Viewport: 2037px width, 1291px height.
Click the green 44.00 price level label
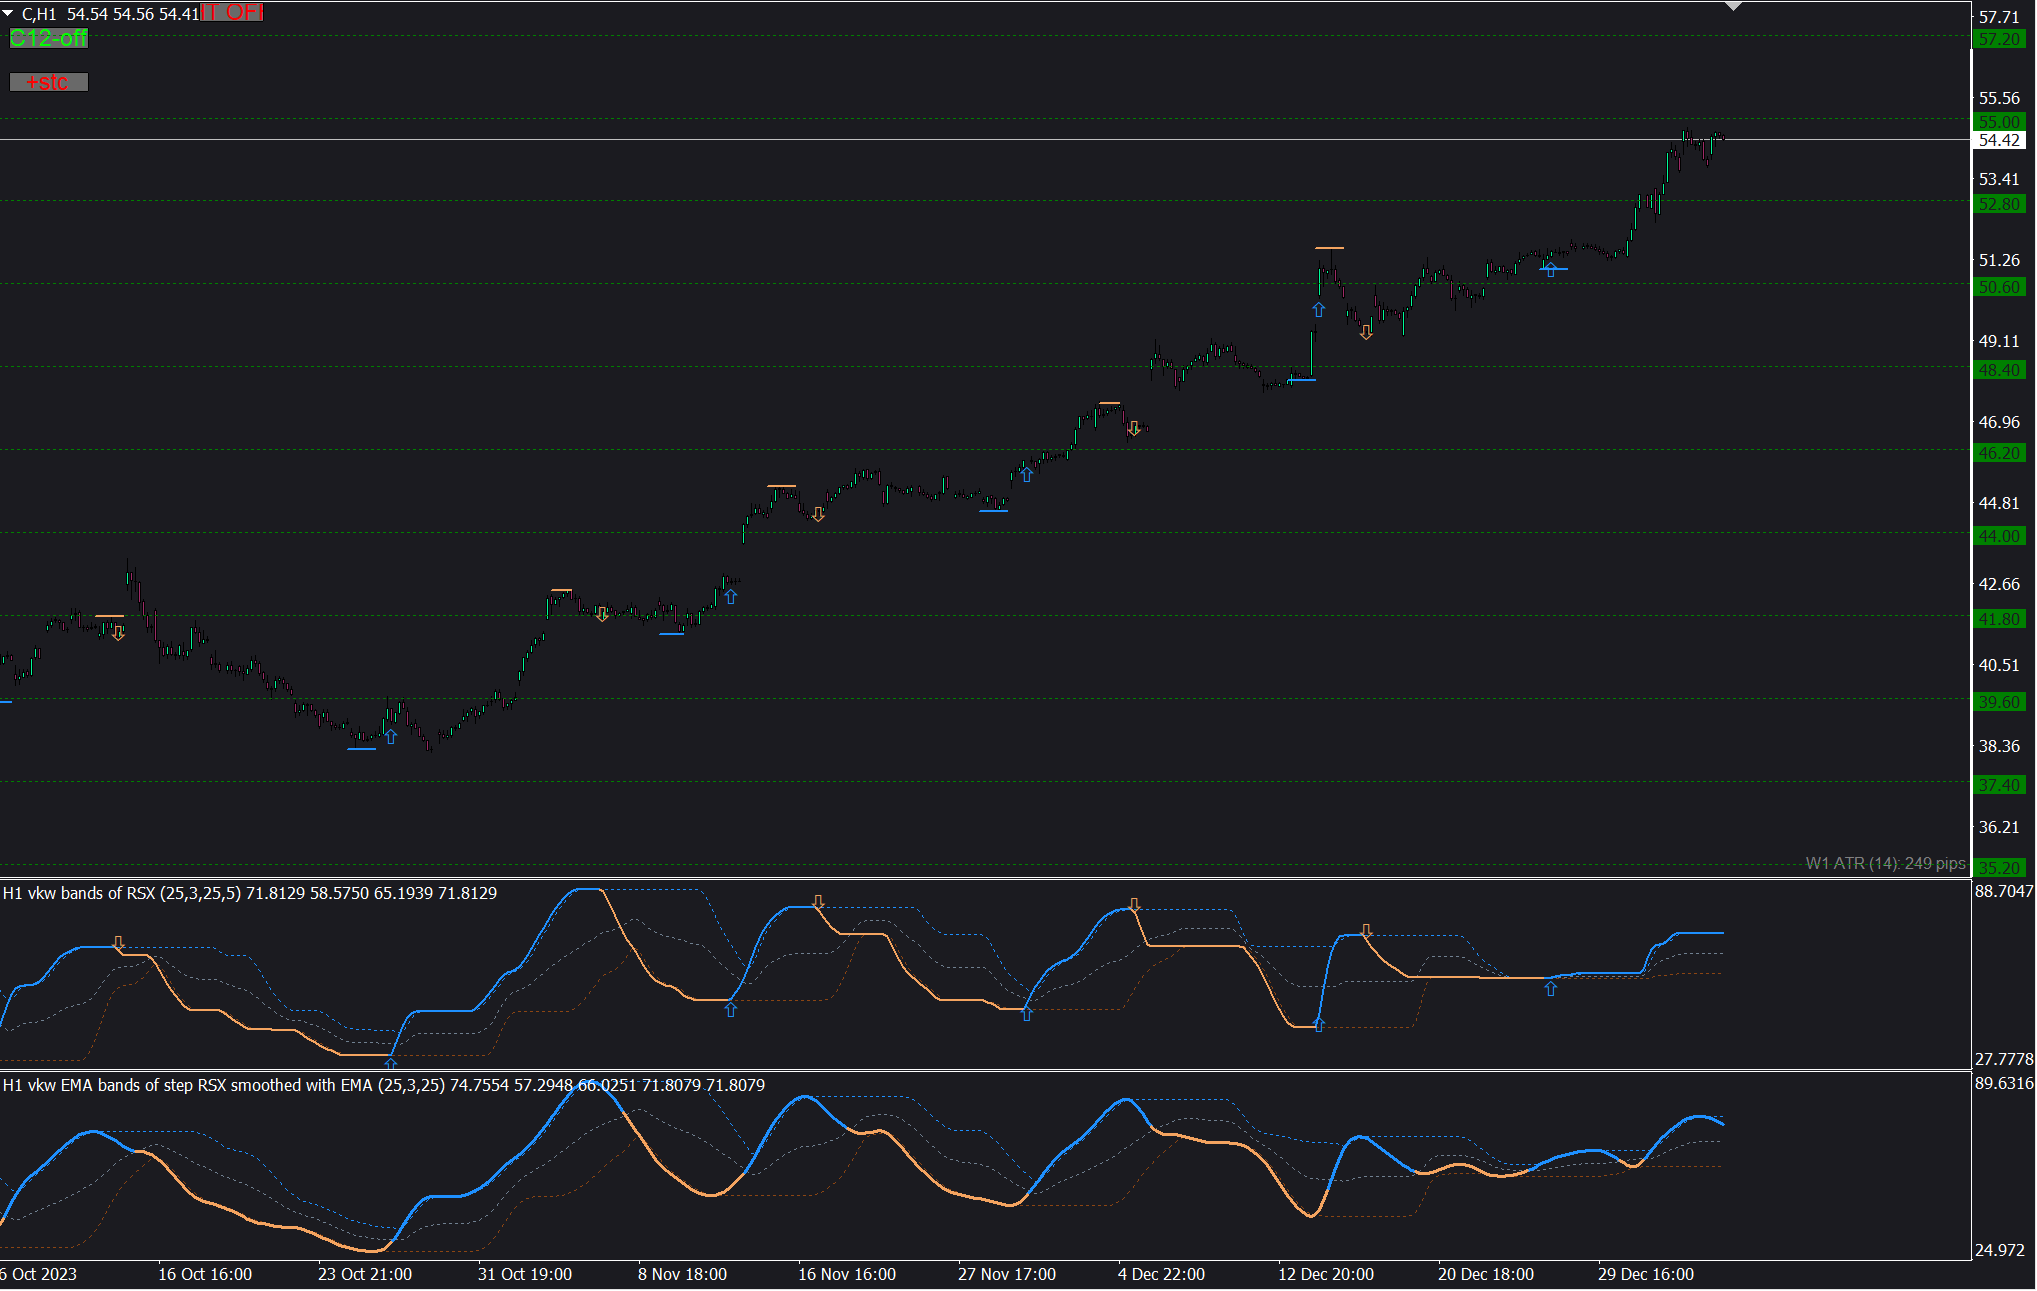(x=1999, y=536)
